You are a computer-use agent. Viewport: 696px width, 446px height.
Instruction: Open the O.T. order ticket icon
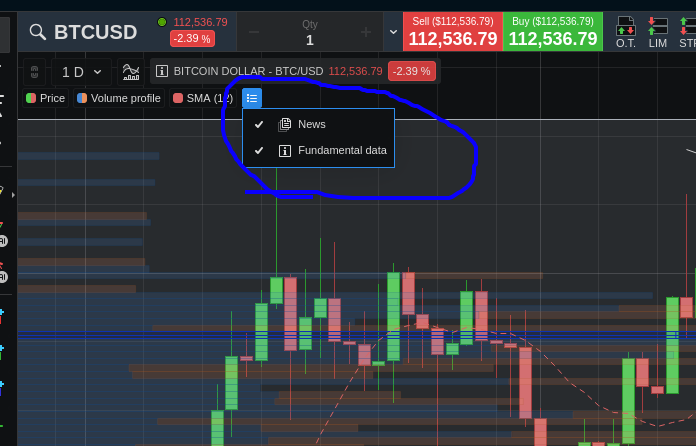pyautogui.click(x=625, y=32)
